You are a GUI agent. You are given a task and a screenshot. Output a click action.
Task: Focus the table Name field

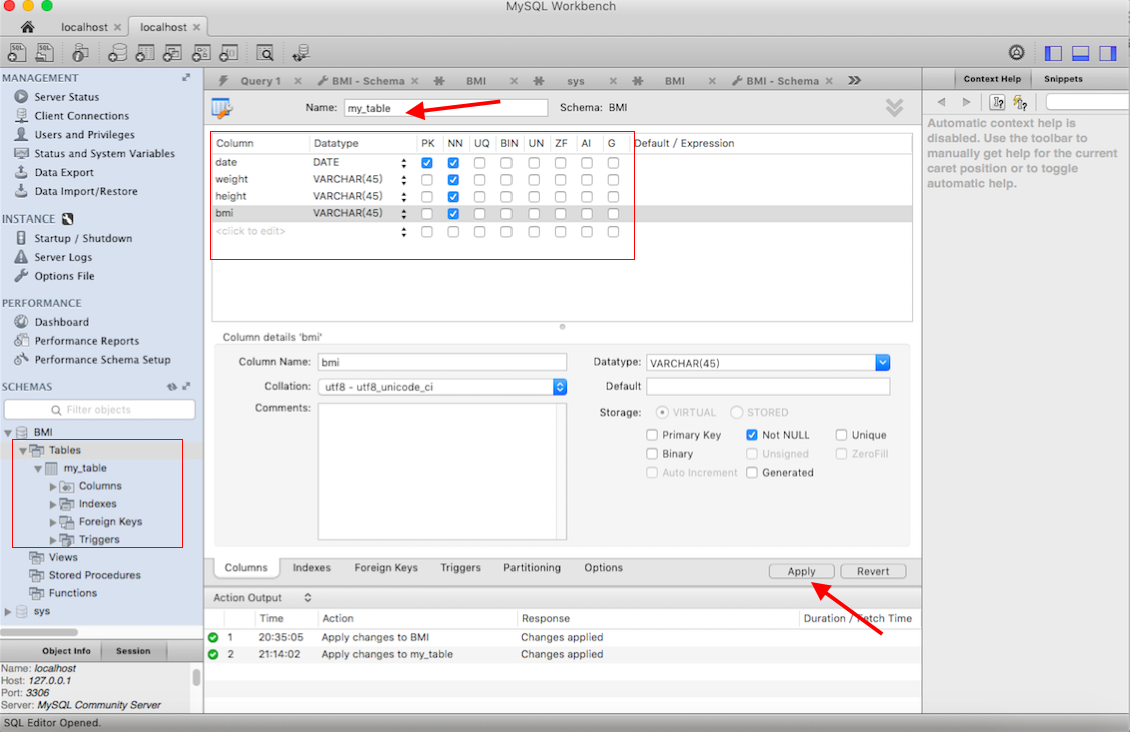445,108
